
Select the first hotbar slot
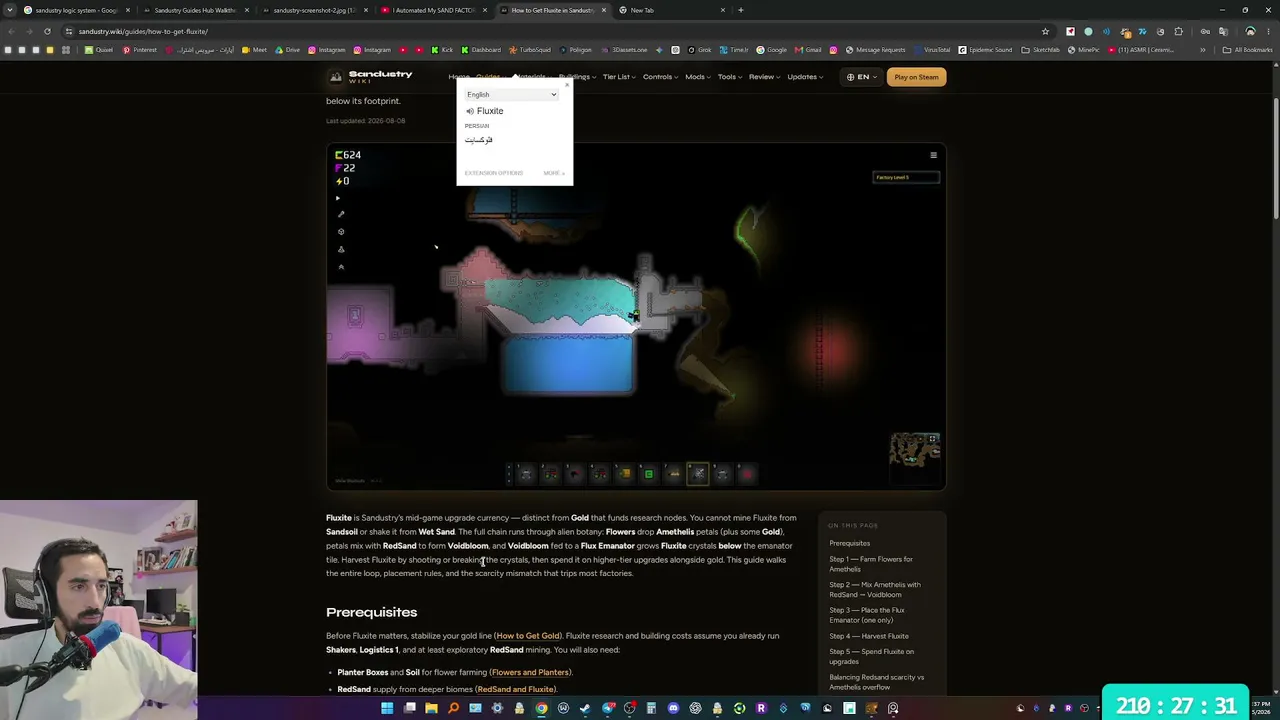526,474
